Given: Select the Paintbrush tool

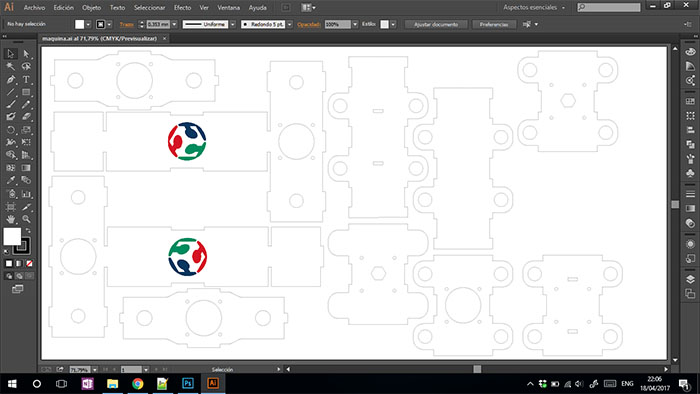Looking at the screenshot, I should click(x=11, y=104).
